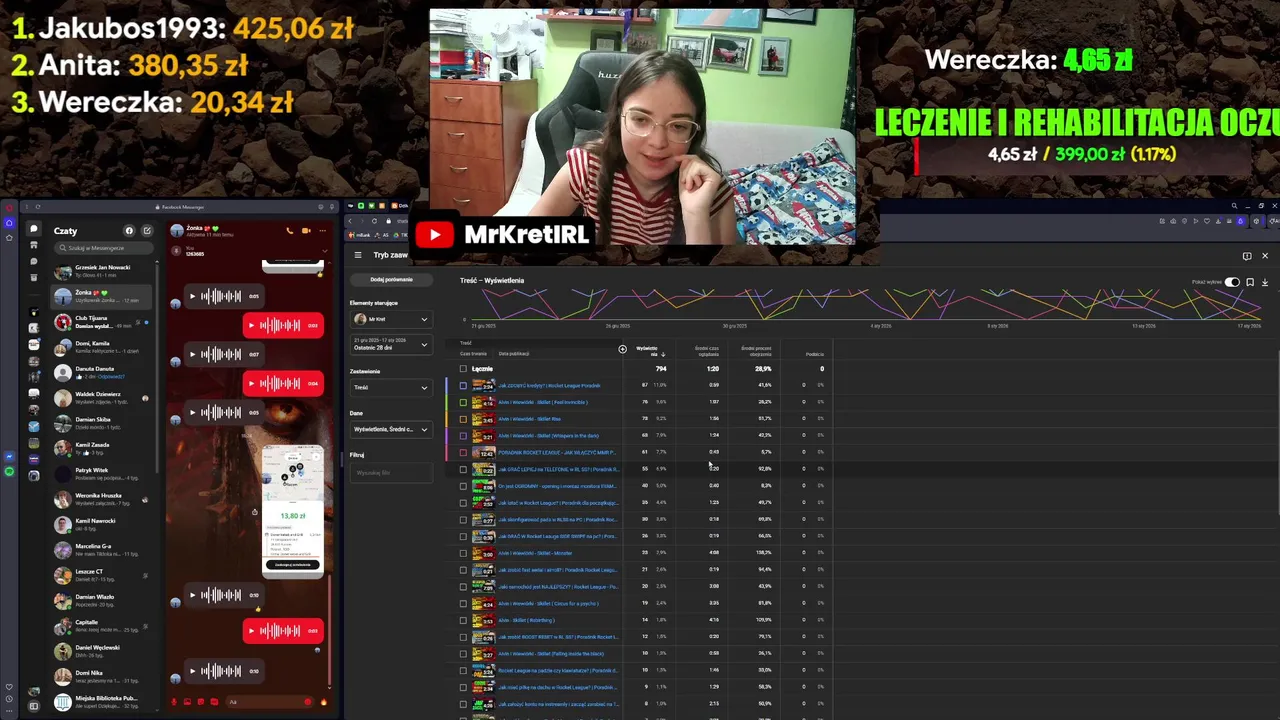Screen dimensions: 1280x720
Task: Save the report with bookmark icon
Action: tap(1250, 282)
